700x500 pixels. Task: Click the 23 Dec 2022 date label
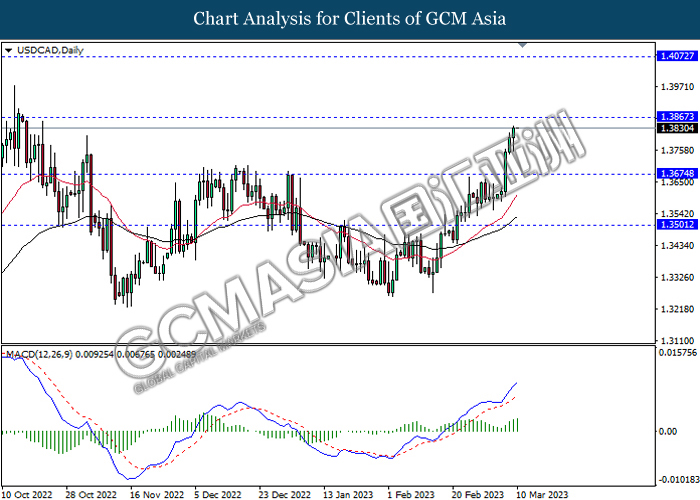[285, 495]
